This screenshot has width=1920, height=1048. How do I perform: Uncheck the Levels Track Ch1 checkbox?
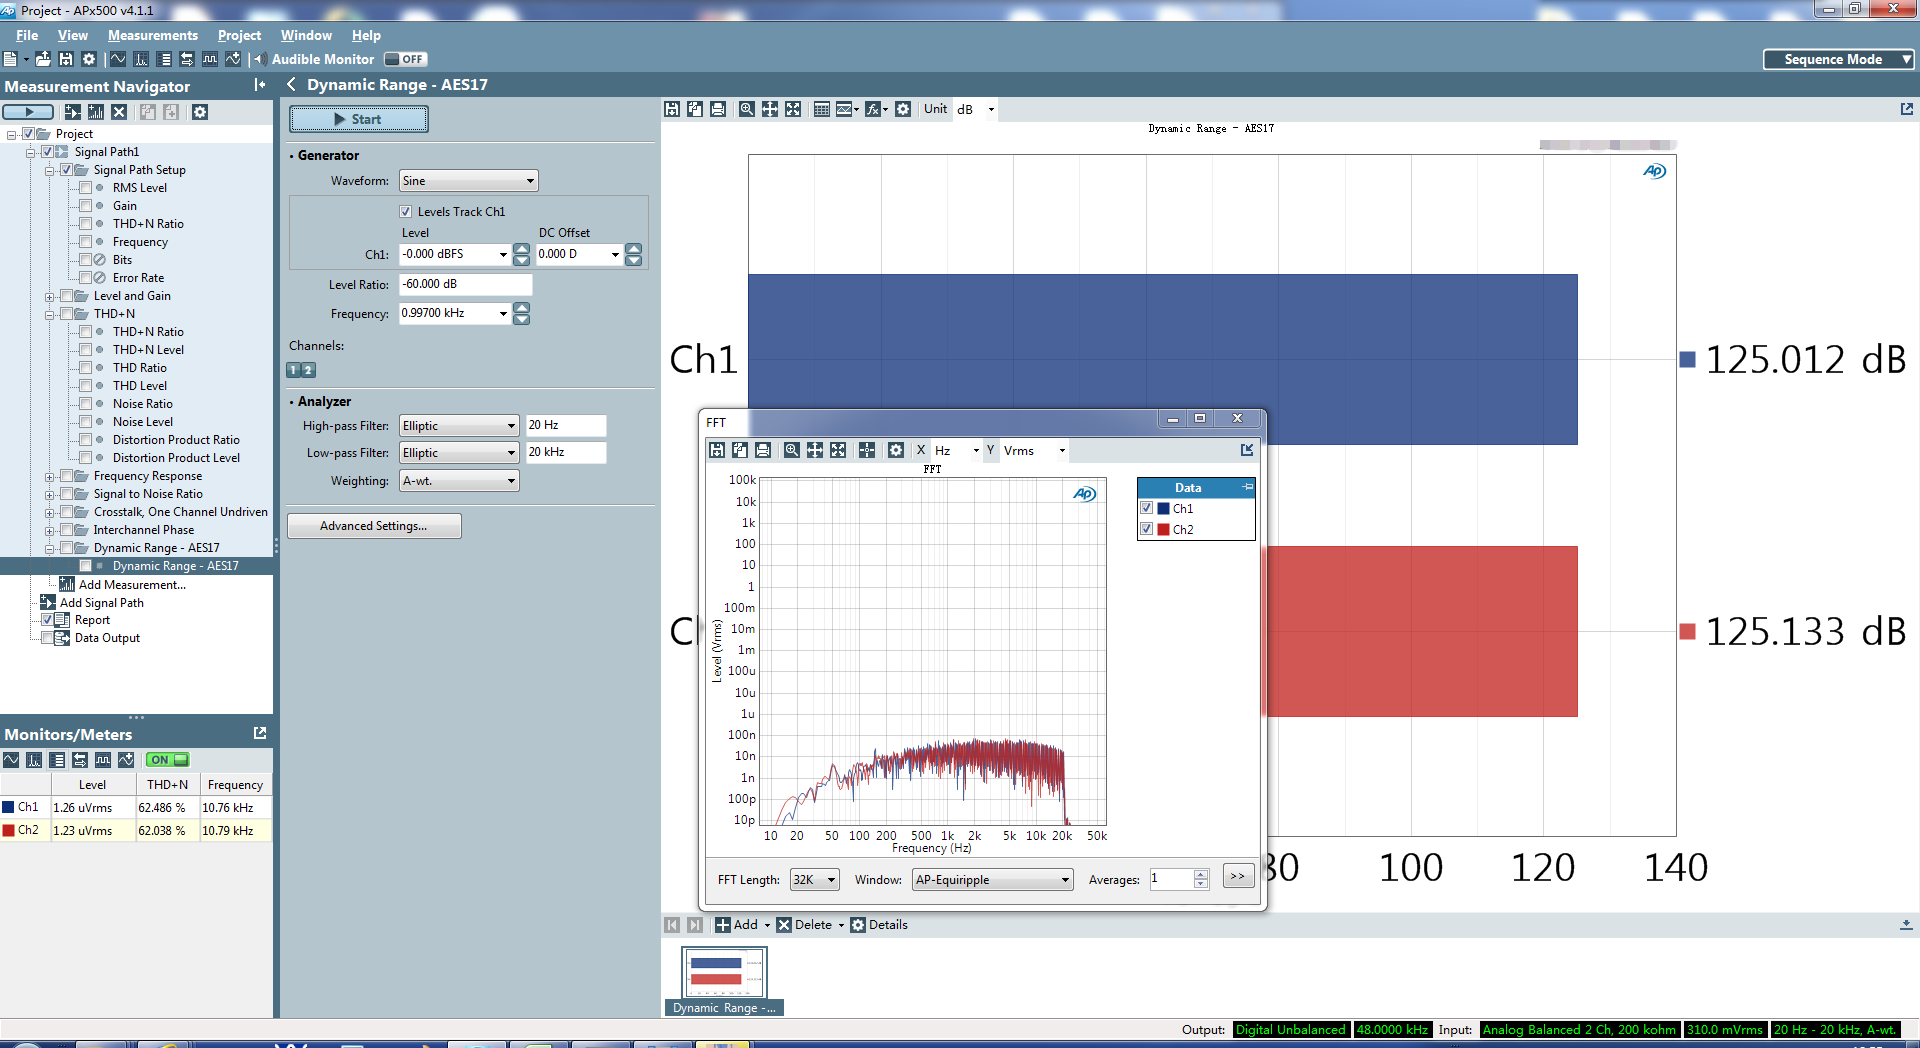pos(406,212)
